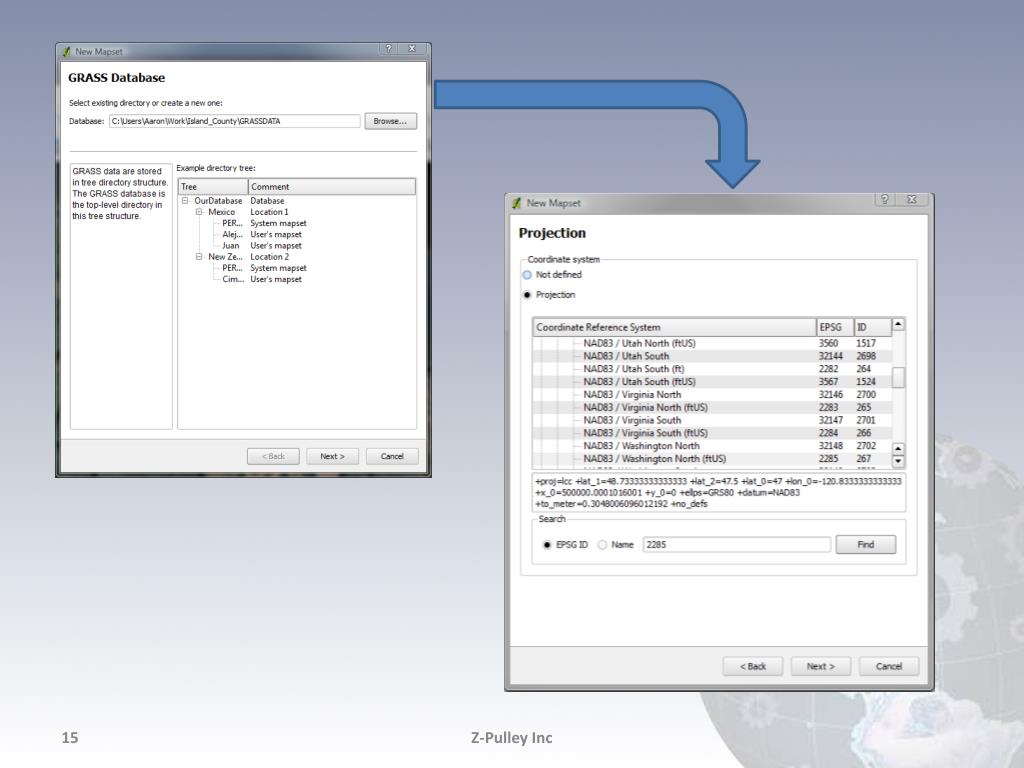Click the help question mark in GRASS Database dialog
The width and height of the screenshot is (1024, 768).
point(388,49)
